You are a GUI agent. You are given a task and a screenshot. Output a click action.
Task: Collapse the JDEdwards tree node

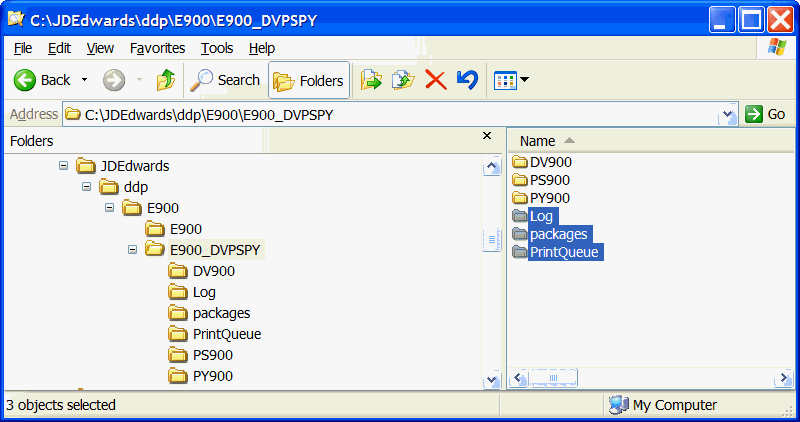[x=63, y=166]
